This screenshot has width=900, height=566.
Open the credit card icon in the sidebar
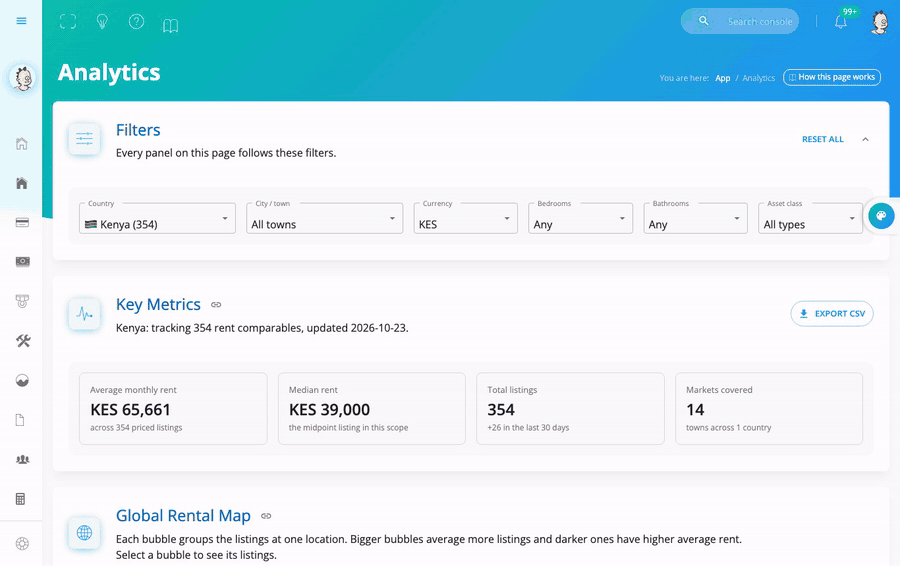coord(22,222)
